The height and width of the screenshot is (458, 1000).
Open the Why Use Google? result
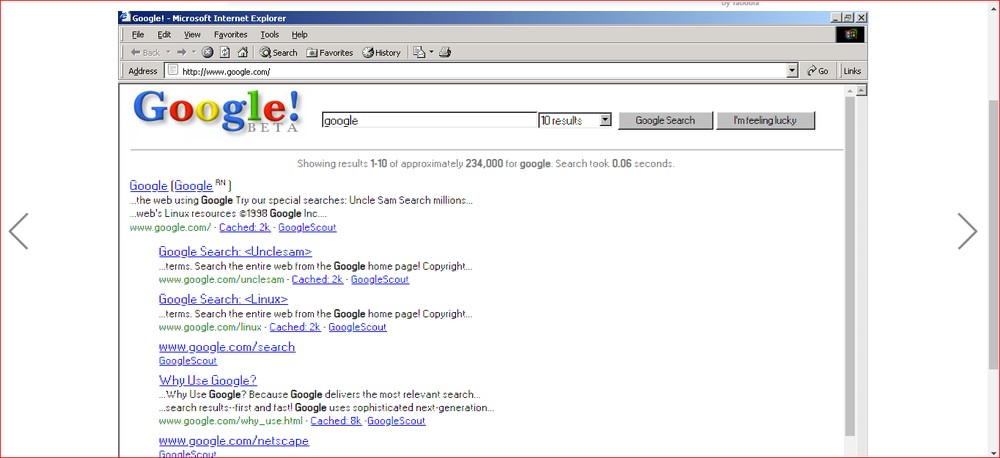click(x=208, y=381)
